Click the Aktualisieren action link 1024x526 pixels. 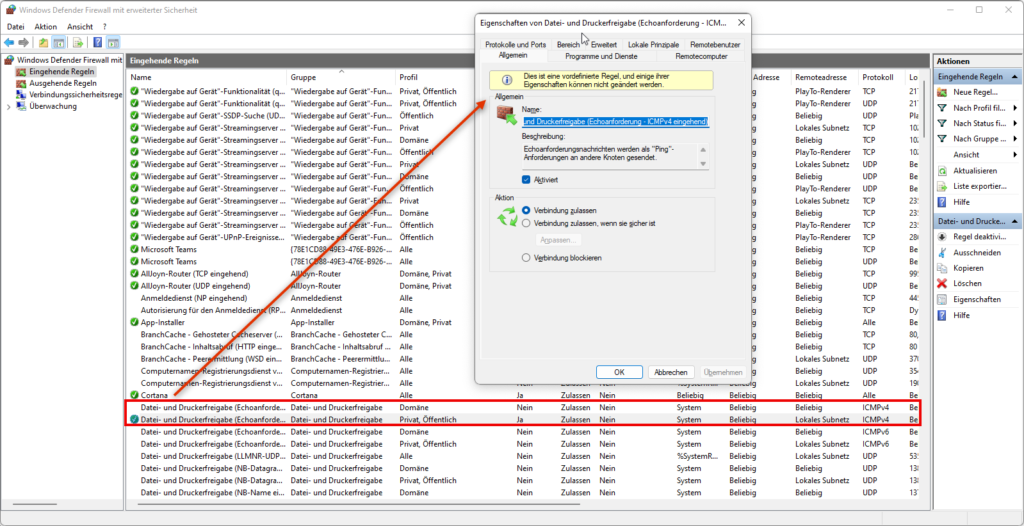[x=975, y=171]
